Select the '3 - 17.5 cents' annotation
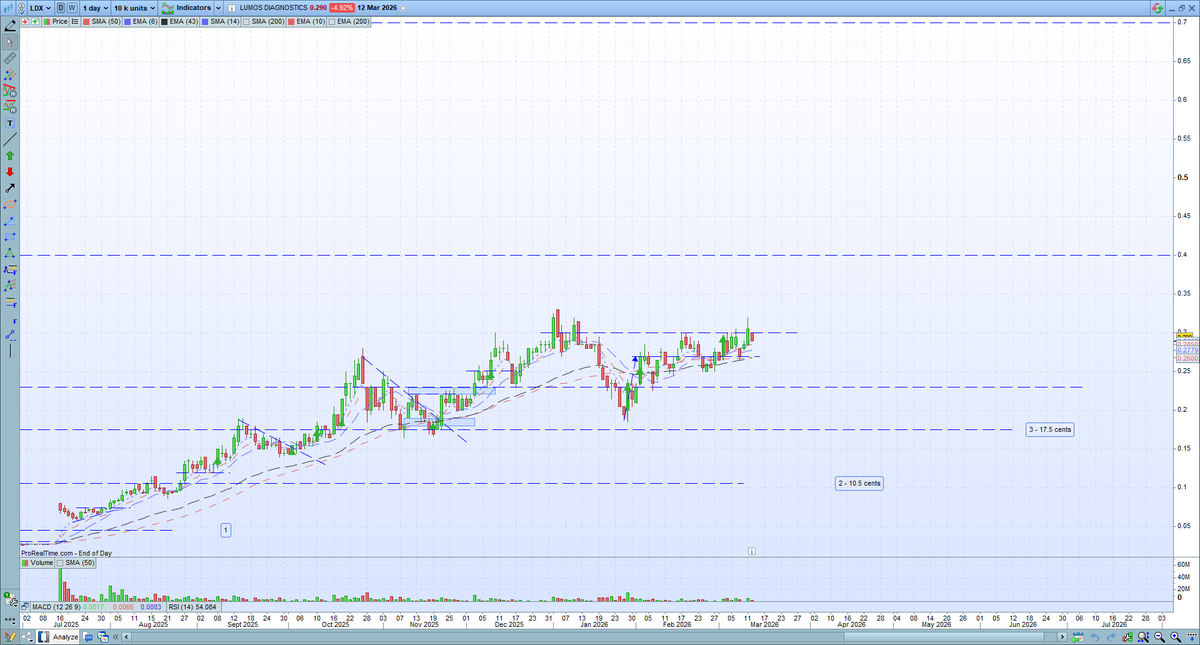The height and width of the screenshot is (645, 1200). [x=1050, y=429]
